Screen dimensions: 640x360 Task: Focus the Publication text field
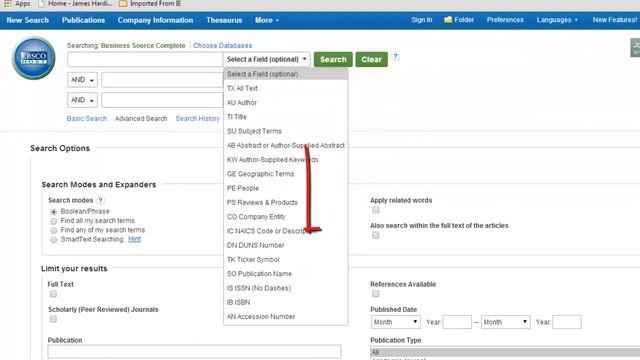click(194, 351)
